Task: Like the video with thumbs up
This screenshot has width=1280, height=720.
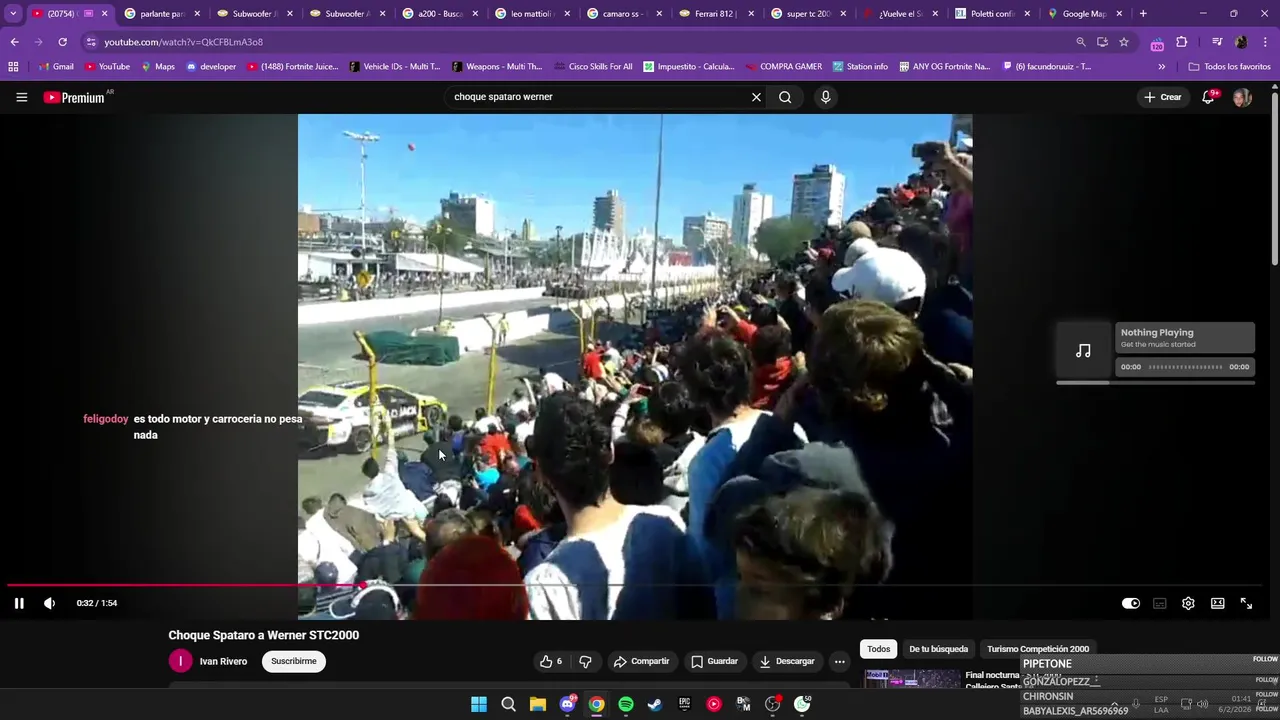Action: 550,661
